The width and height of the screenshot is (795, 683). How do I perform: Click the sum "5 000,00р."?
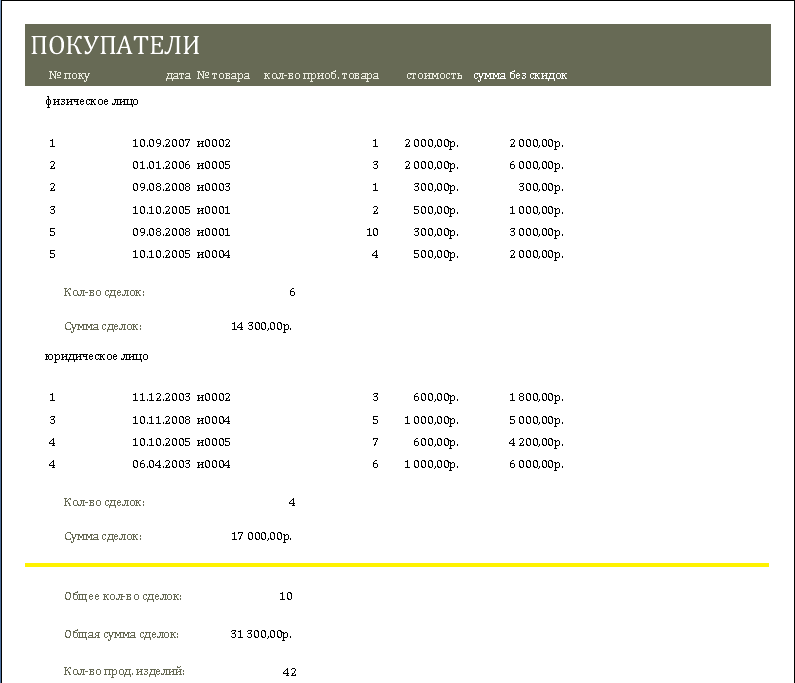536,420
